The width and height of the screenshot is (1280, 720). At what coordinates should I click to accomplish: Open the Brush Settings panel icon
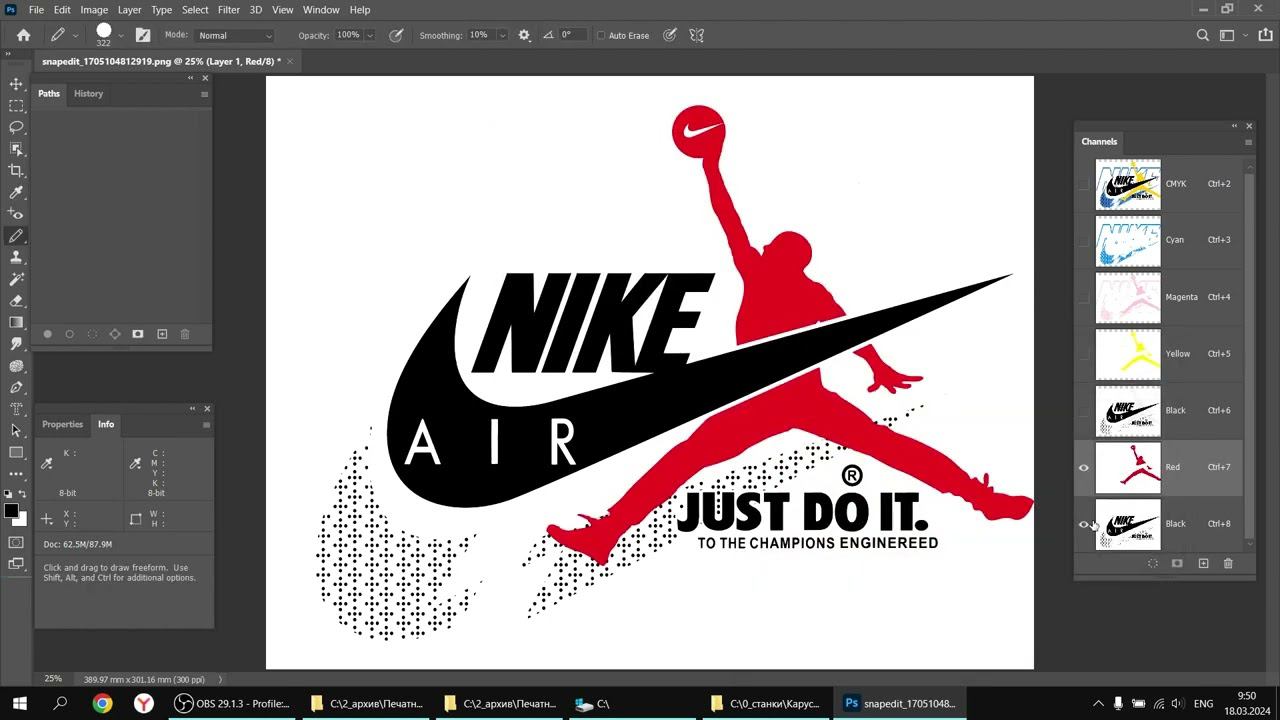click(x=143, y=35)
